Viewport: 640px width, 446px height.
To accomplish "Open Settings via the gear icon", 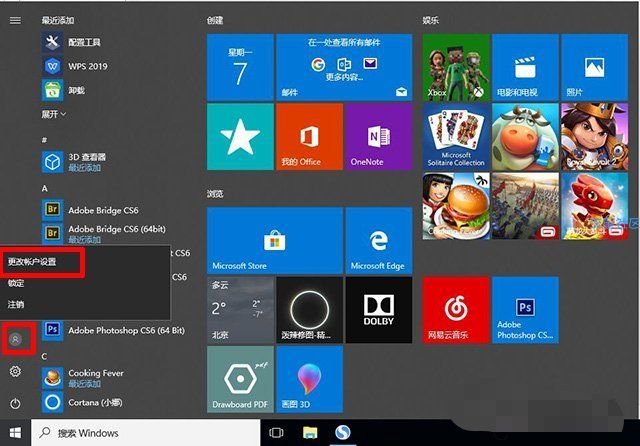I will (x=15, y=372).
